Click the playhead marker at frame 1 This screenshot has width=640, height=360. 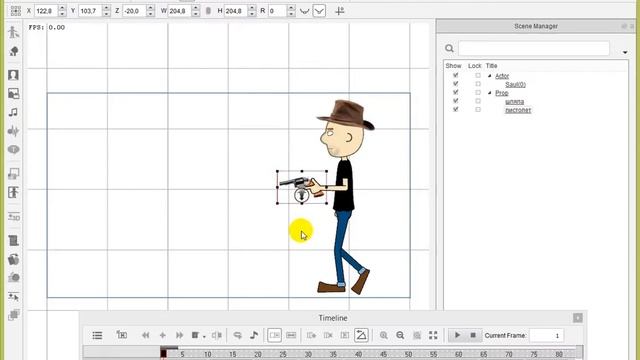click(x=163, y=353)
